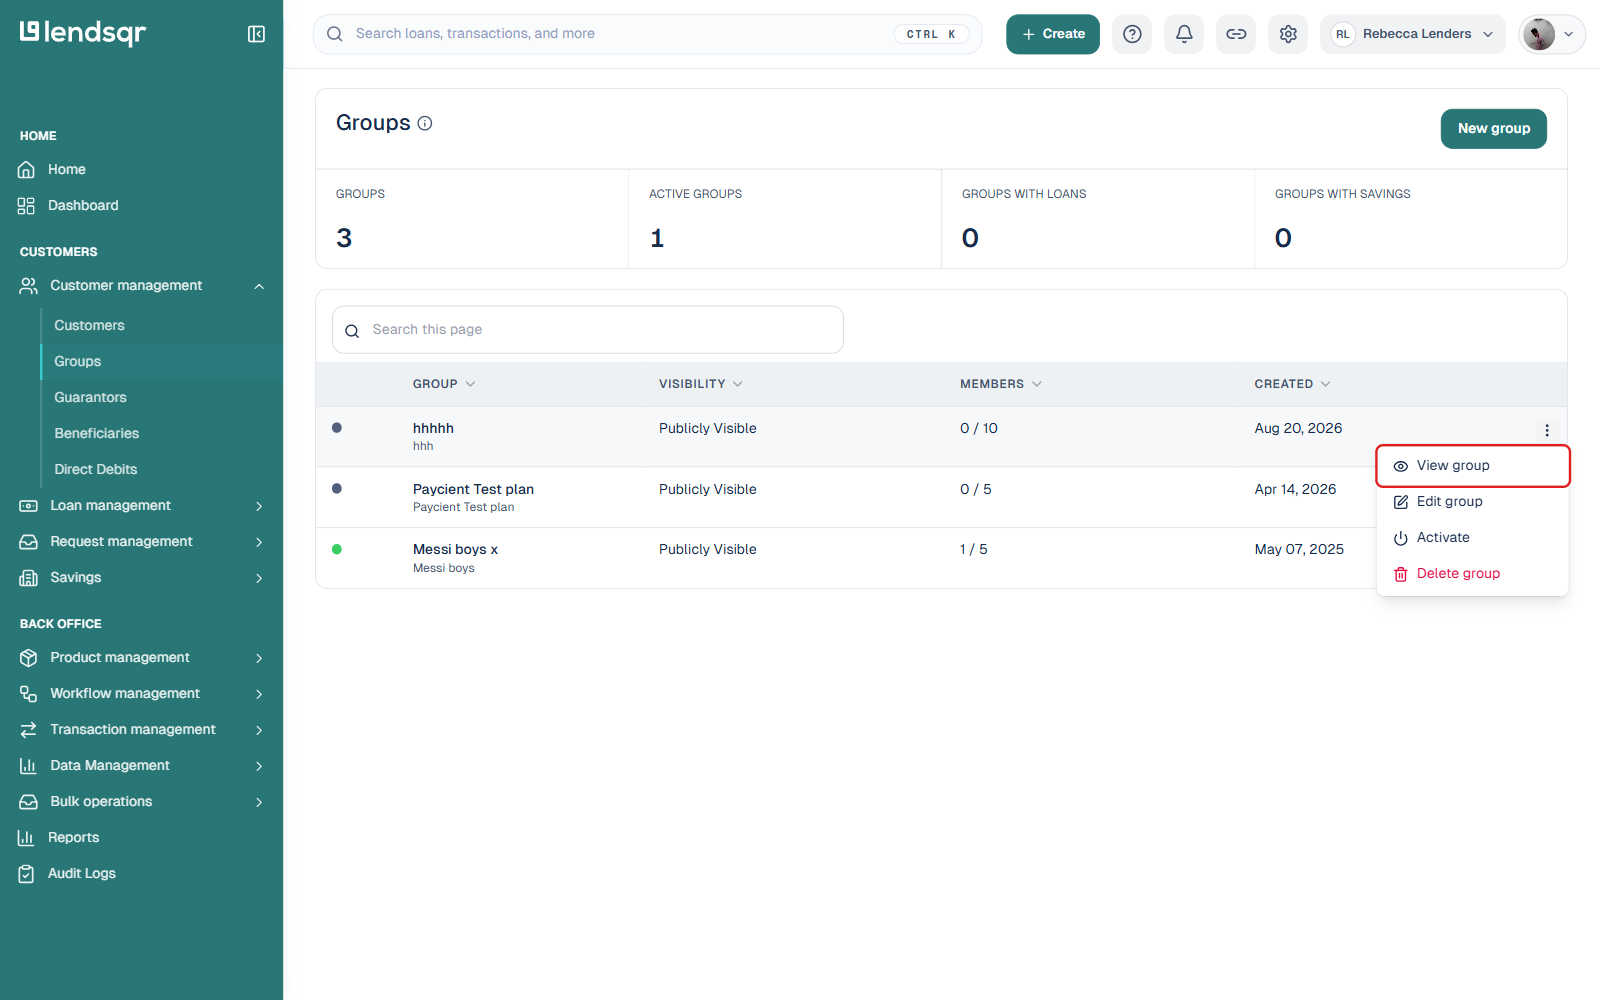Click the Bulk operations icon
The width and height of the screenshot is (1600, 1000).
coord(28,802)
